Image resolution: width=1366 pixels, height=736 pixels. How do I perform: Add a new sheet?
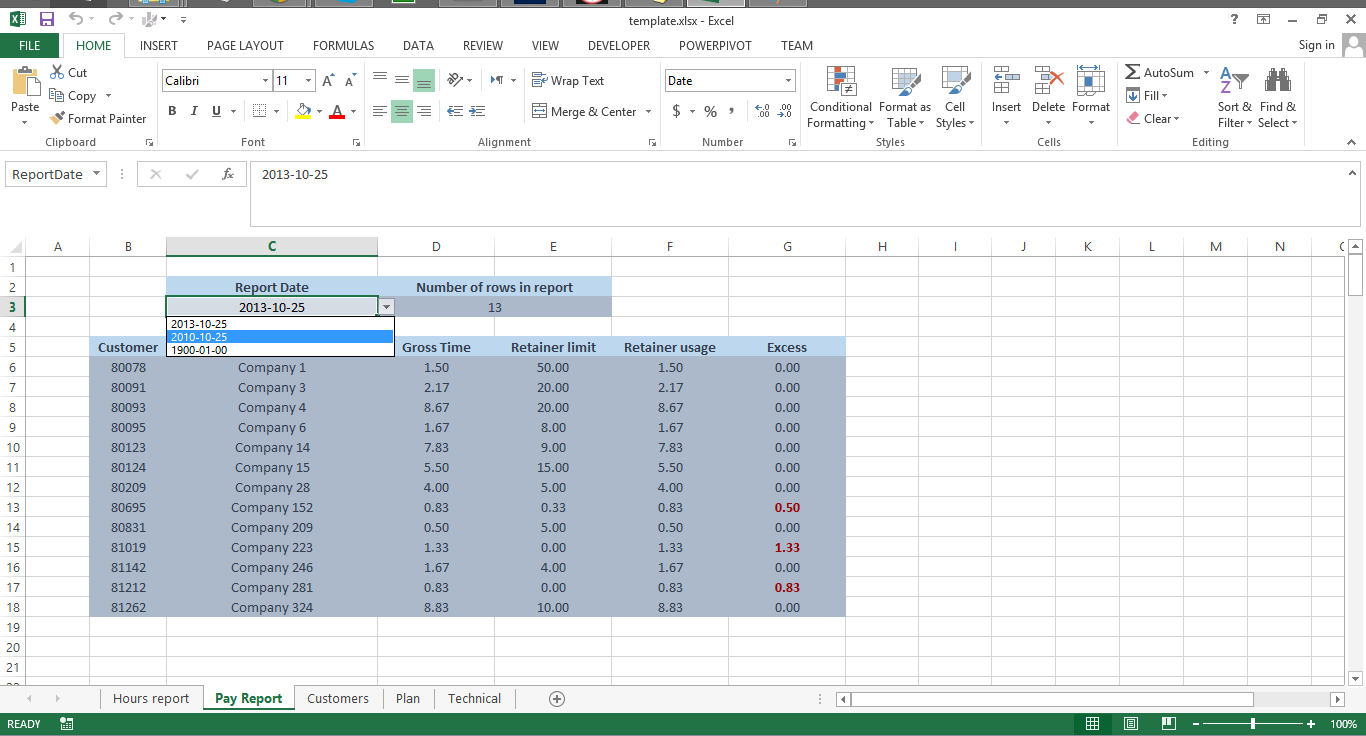pyautogui.click(x=557, y=698)
